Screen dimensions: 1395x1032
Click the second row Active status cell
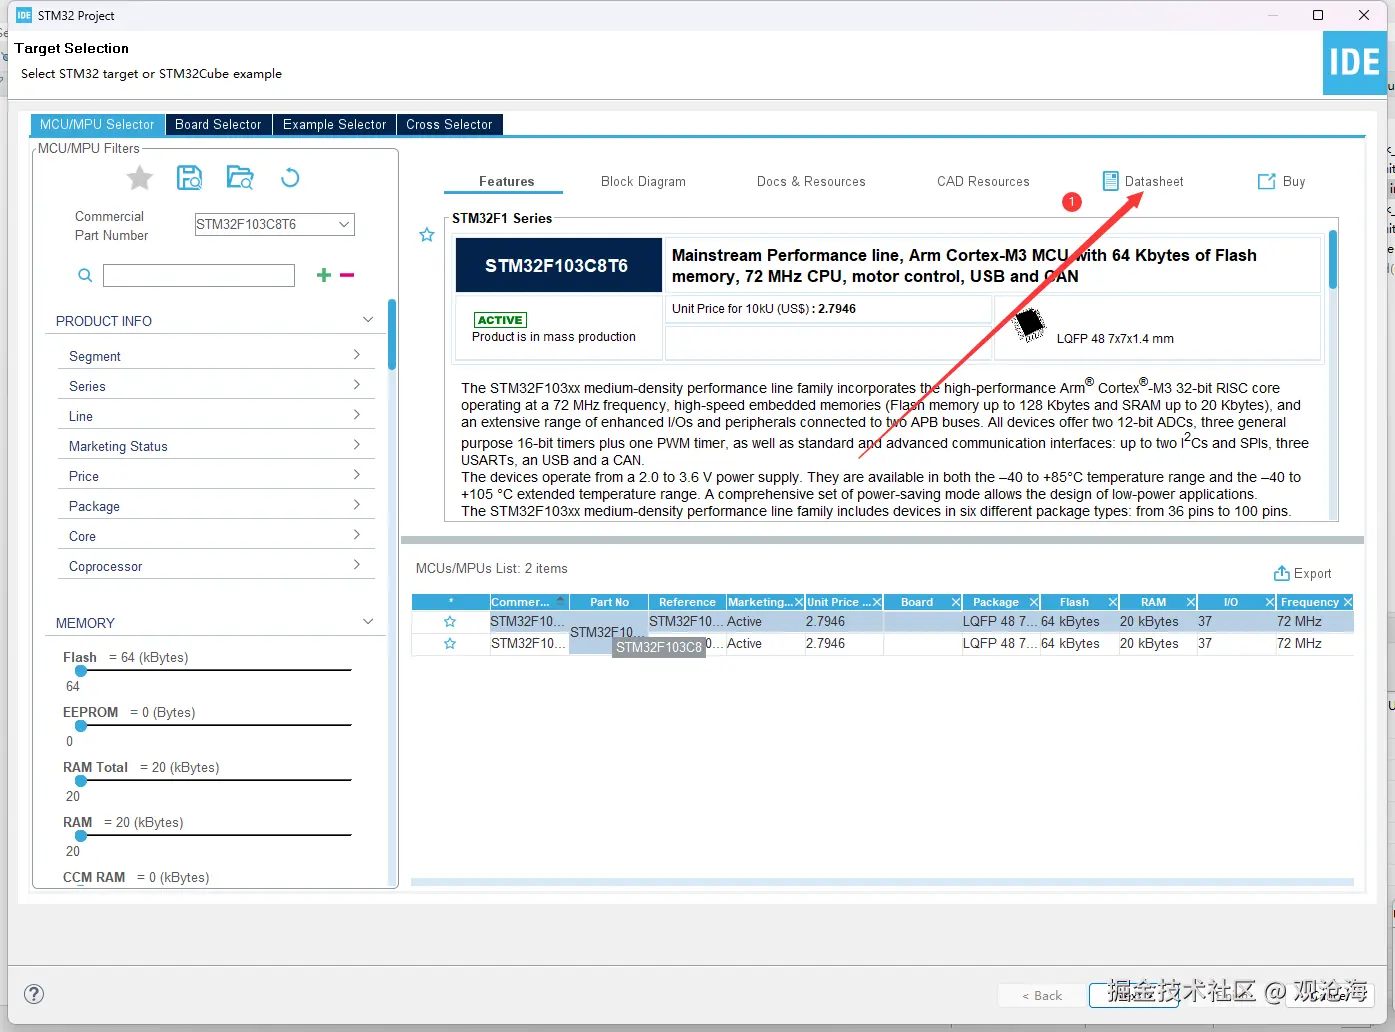[765, 643]
